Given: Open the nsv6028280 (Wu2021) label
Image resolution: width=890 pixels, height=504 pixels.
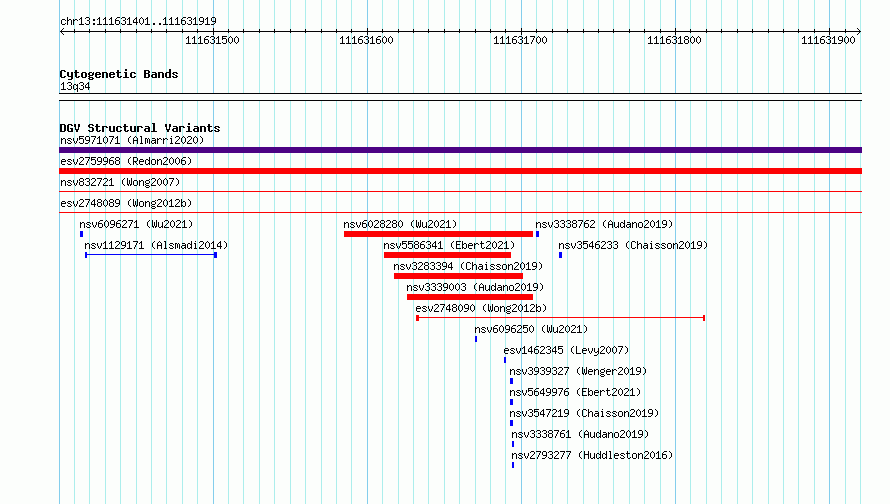Looking at the screenshot, I should [x=400, y=224].
